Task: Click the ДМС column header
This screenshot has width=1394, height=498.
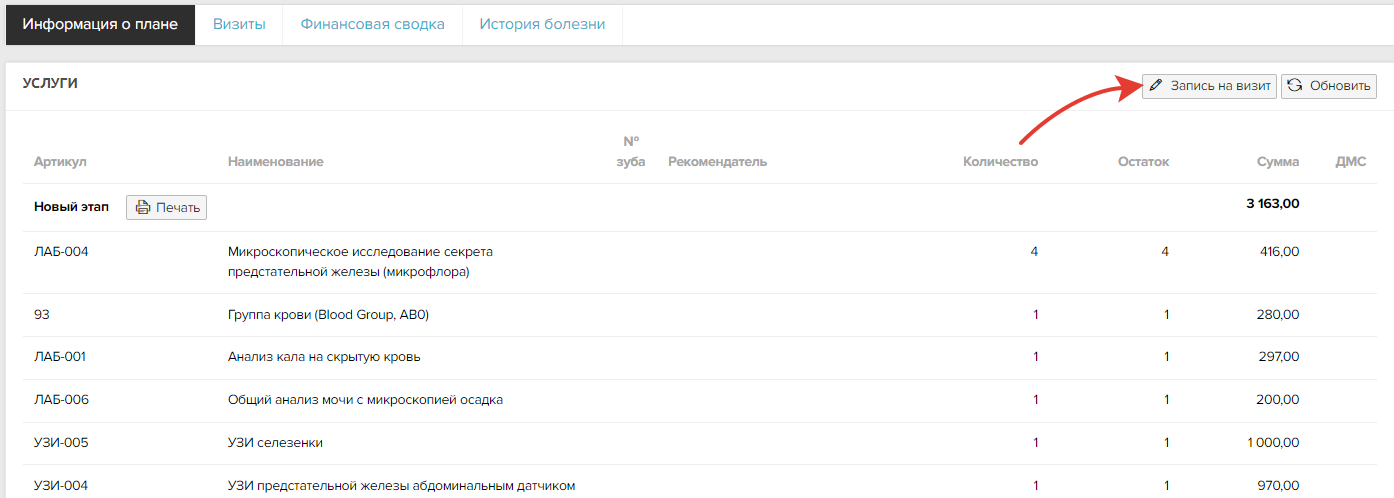Action: (1351, 161)
